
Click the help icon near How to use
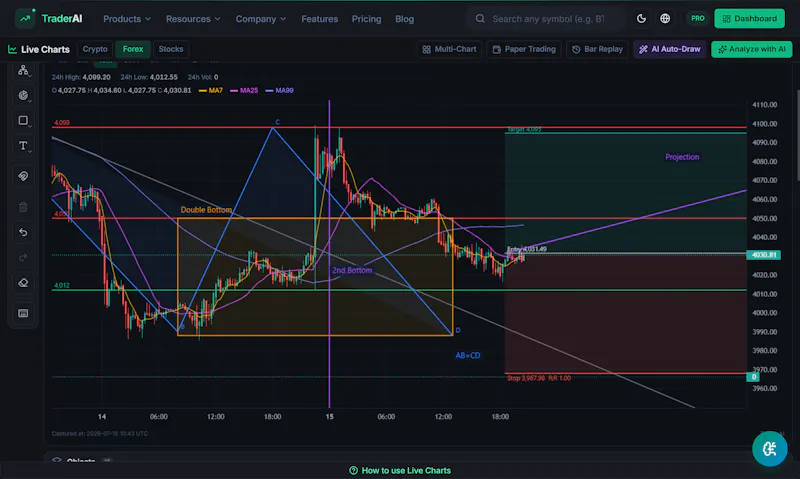tap(353, 470)
